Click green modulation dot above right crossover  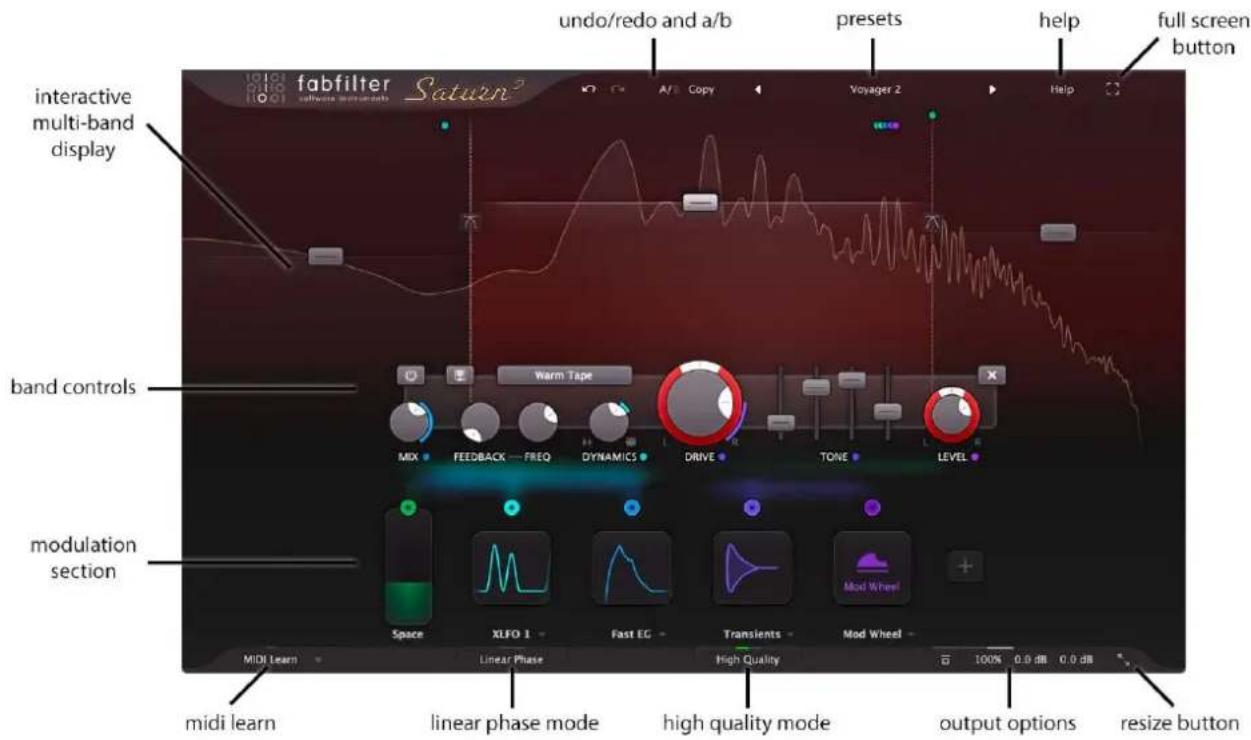click(x=932, y=115)
